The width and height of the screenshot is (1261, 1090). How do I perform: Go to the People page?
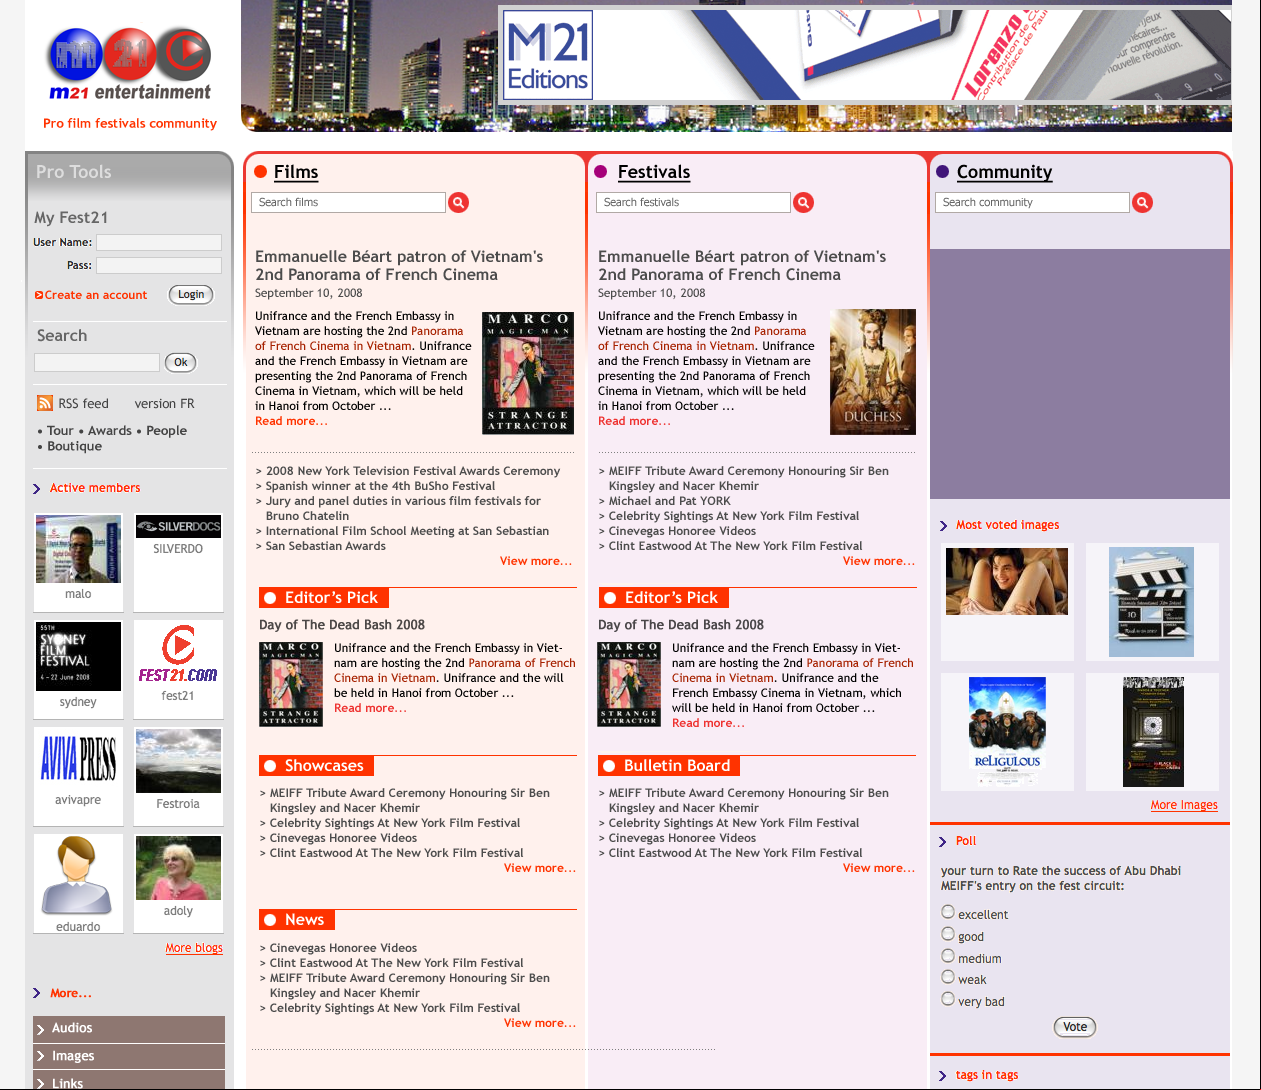[x=167, y=431]
